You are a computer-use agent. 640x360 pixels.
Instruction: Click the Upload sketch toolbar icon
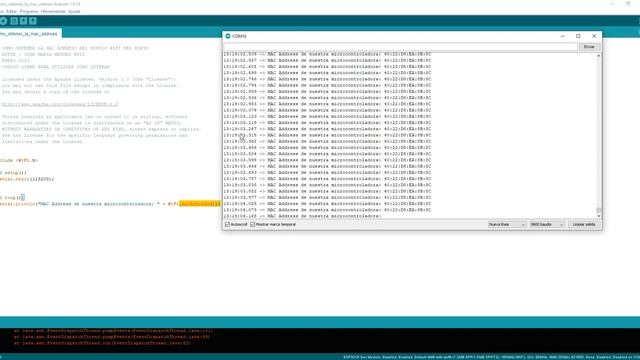(x=3, y=21)
